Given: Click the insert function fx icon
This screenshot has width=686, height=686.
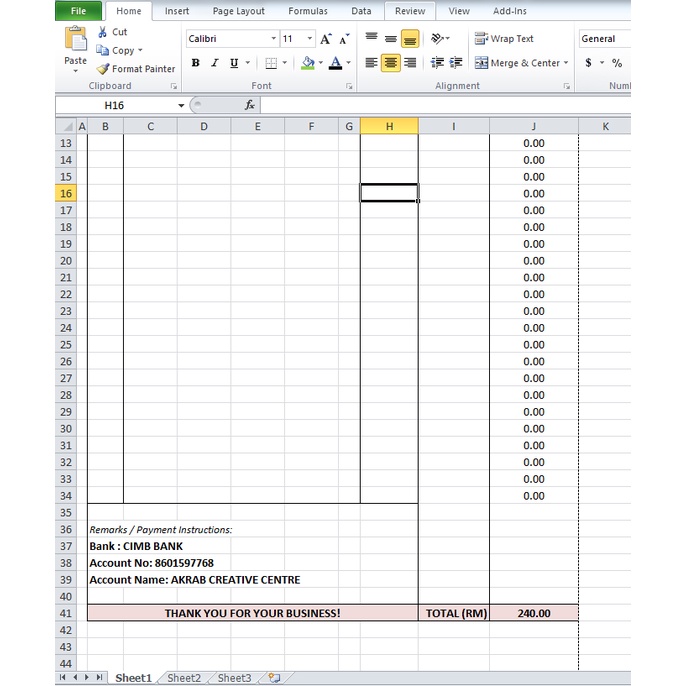Looking at the screenshot, I should tap(249, 105).
